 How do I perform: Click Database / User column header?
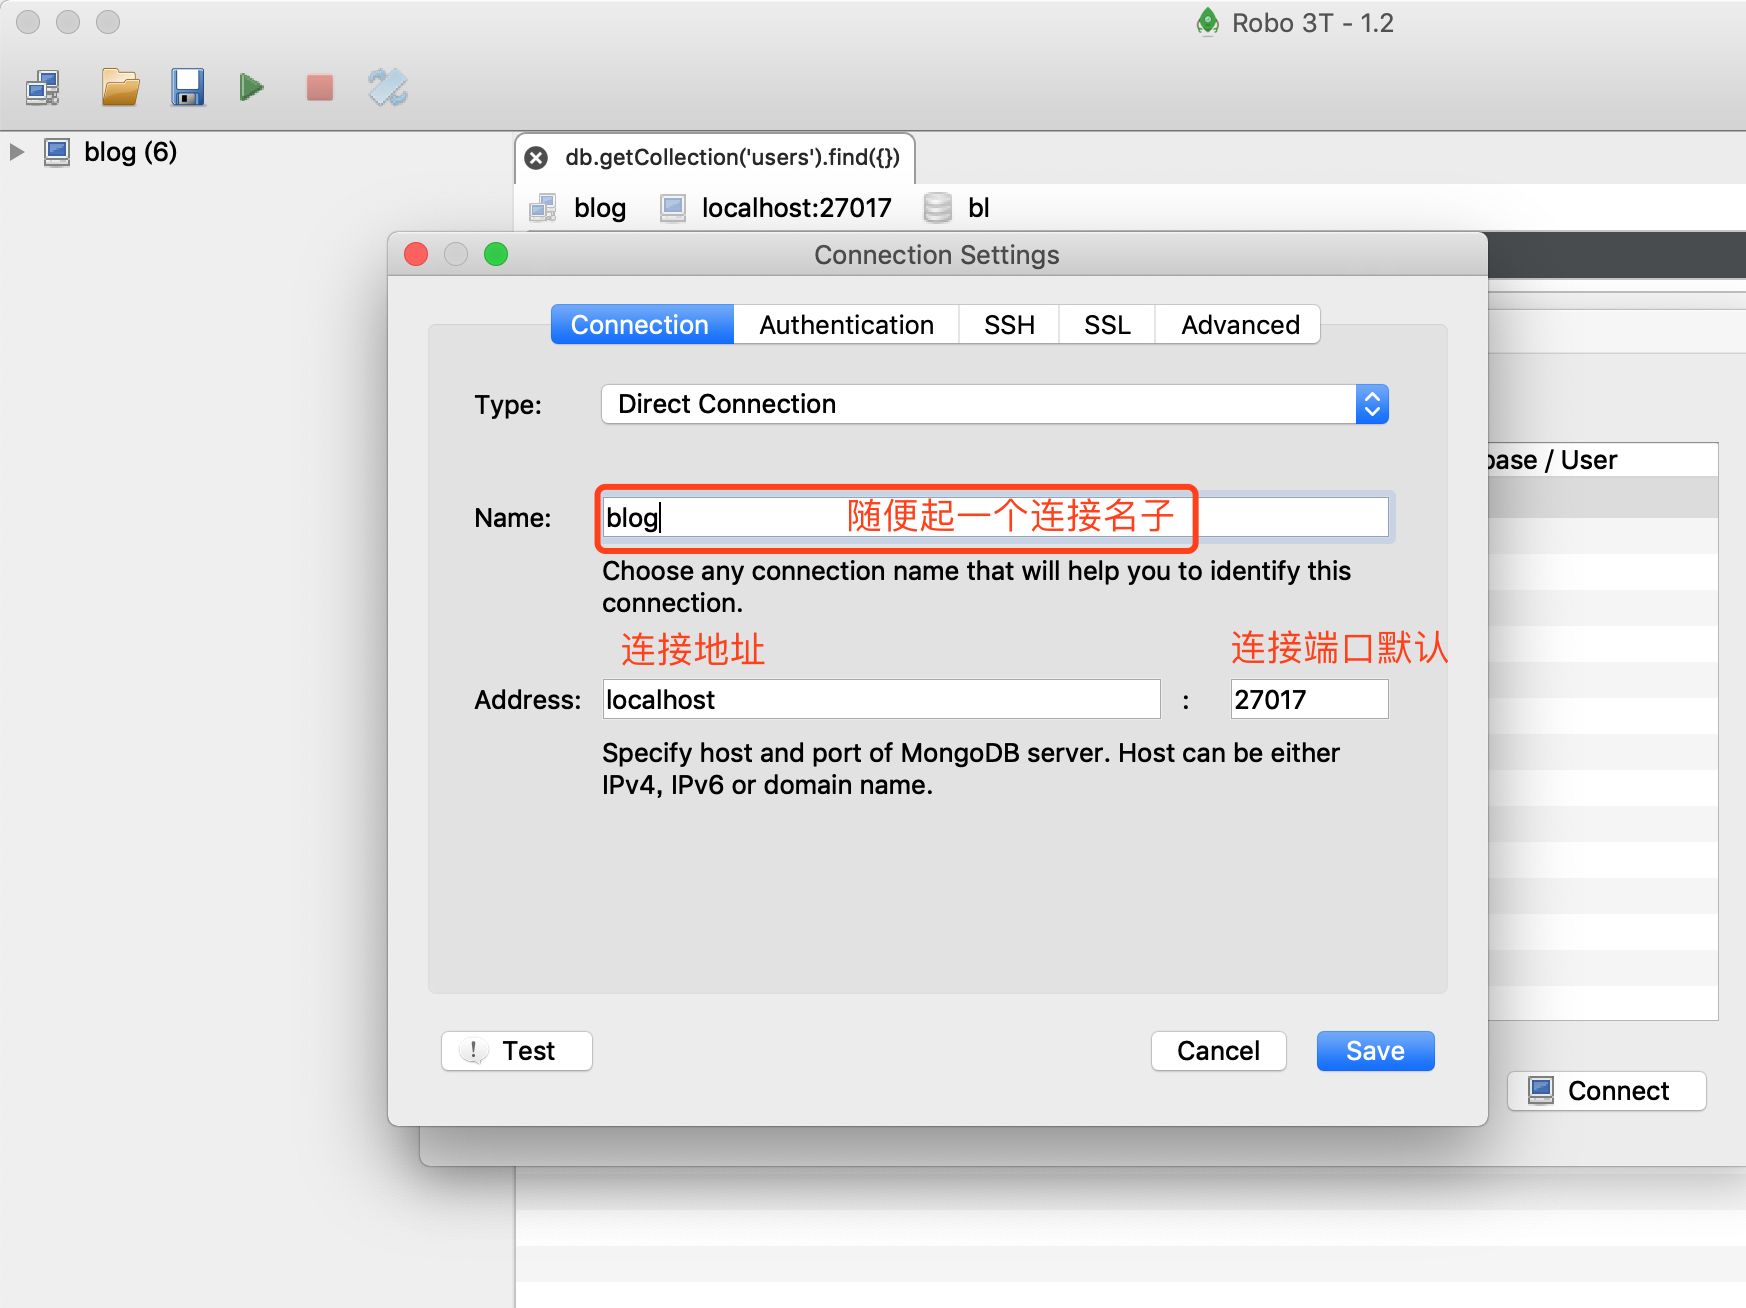click(1602, 460)
